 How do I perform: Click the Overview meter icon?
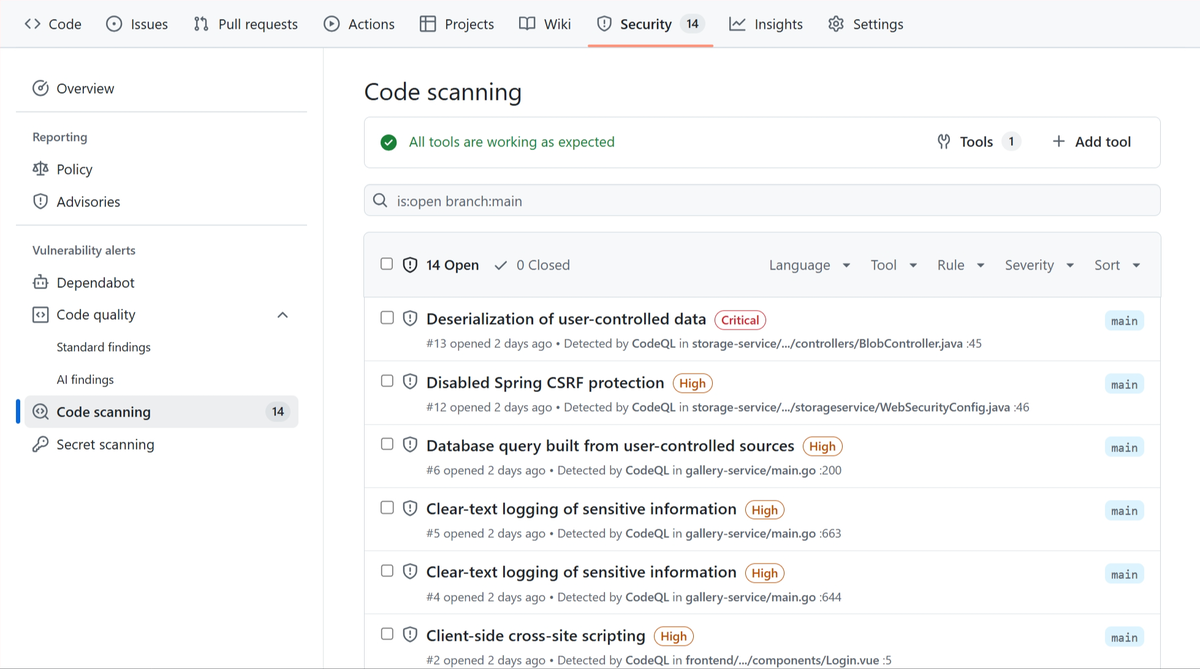click(x=40, y=88)
